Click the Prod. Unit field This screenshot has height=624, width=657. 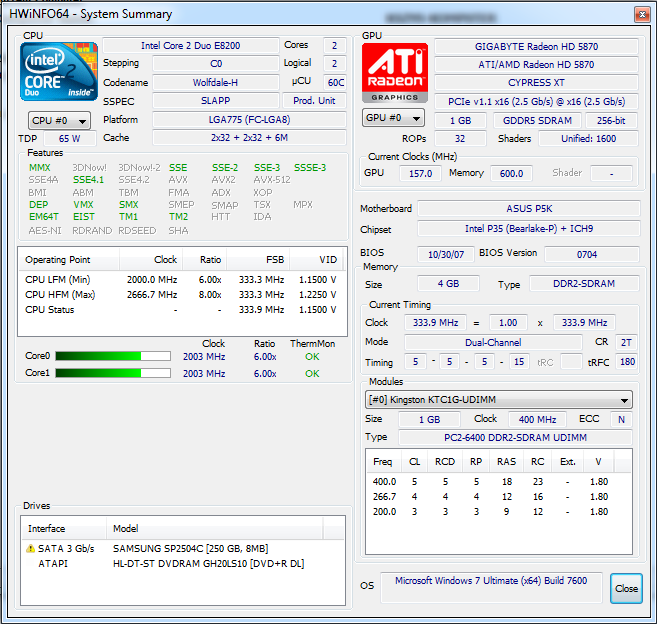pyautogui.click(x=314, y=101)
